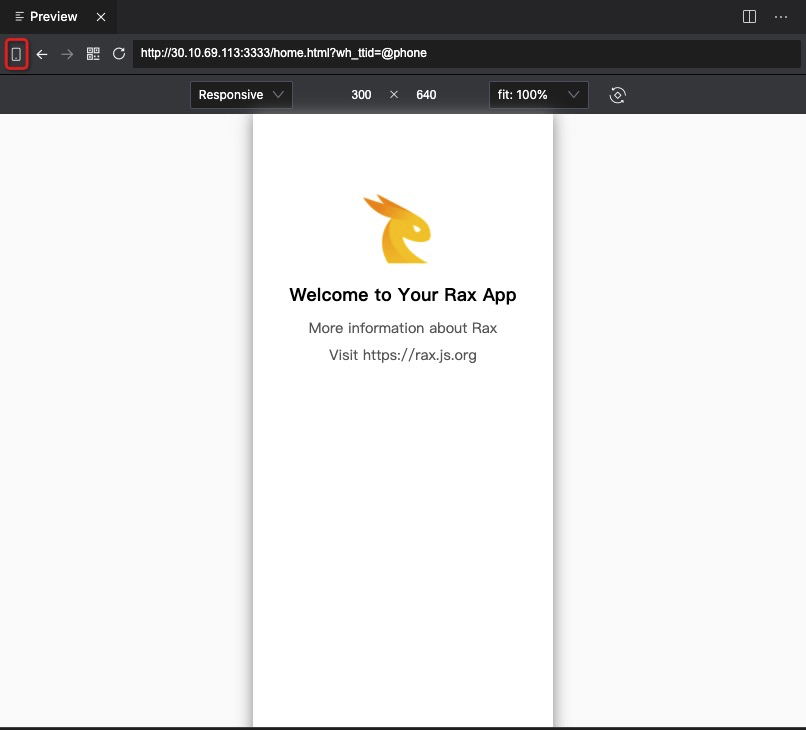Click the Preview panel hamburger icon
The height and width of the screenshot is (730, 806).
click(17, 16)
